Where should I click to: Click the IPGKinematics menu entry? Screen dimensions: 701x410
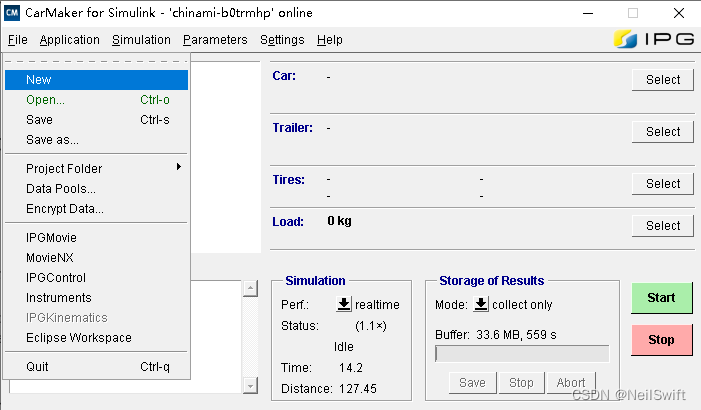coord(96,318)
